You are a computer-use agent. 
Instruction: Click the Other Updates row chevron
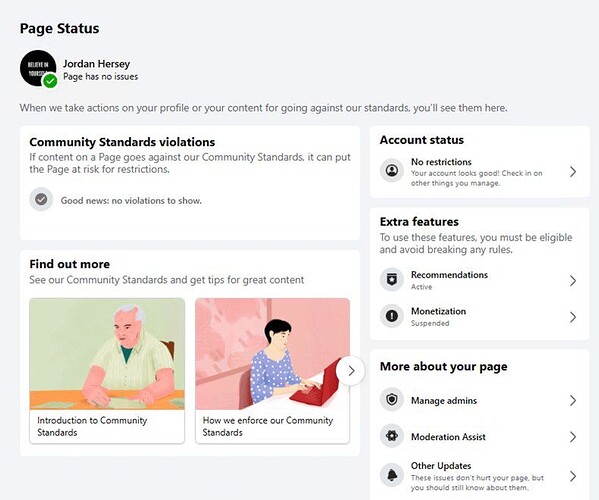(573, 476)
